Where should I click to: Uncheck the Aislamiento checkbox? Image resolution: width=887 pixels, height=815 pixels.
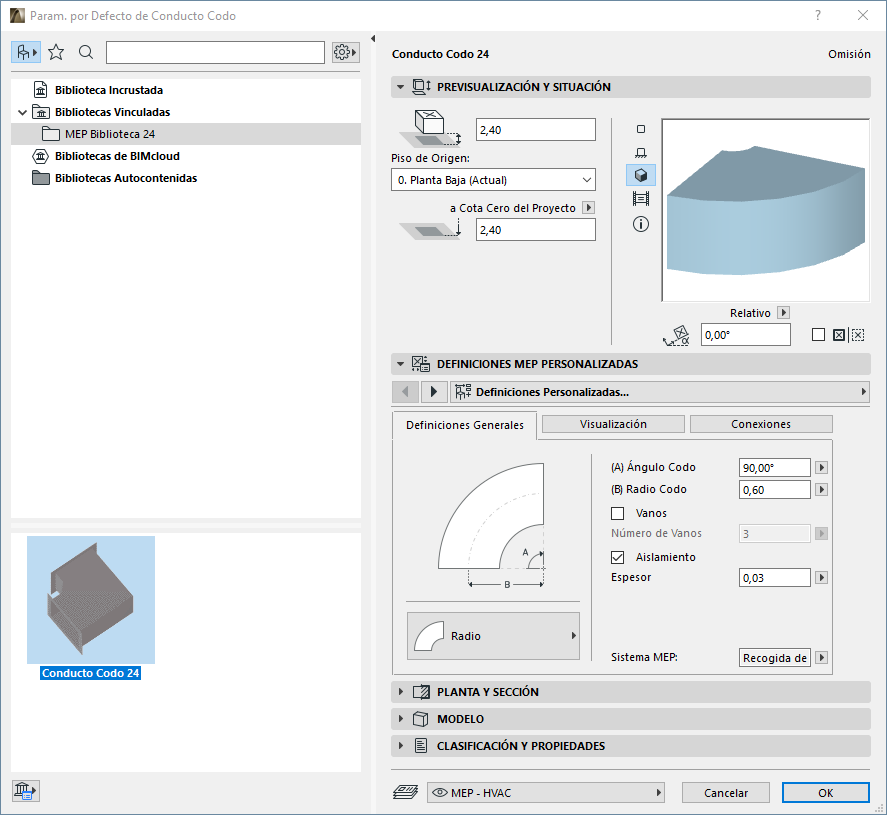617,557
